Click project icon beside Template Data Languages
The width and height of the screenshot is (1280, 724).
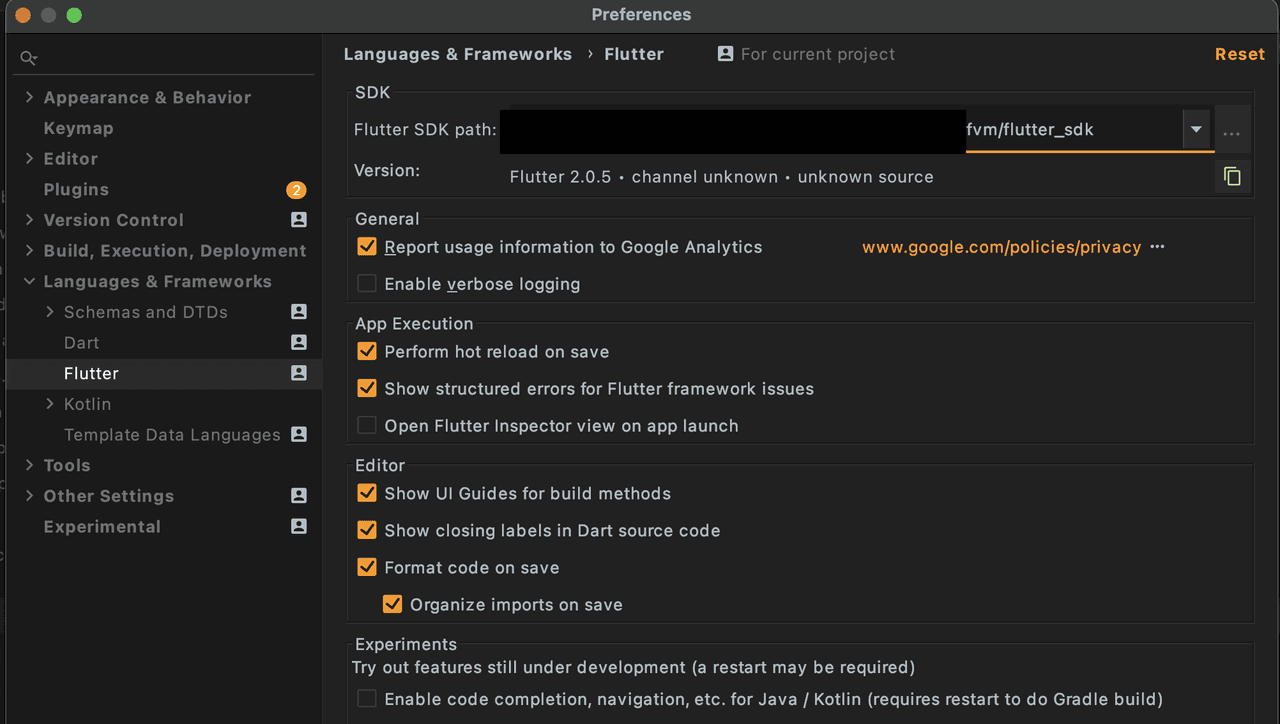[298, 434]
